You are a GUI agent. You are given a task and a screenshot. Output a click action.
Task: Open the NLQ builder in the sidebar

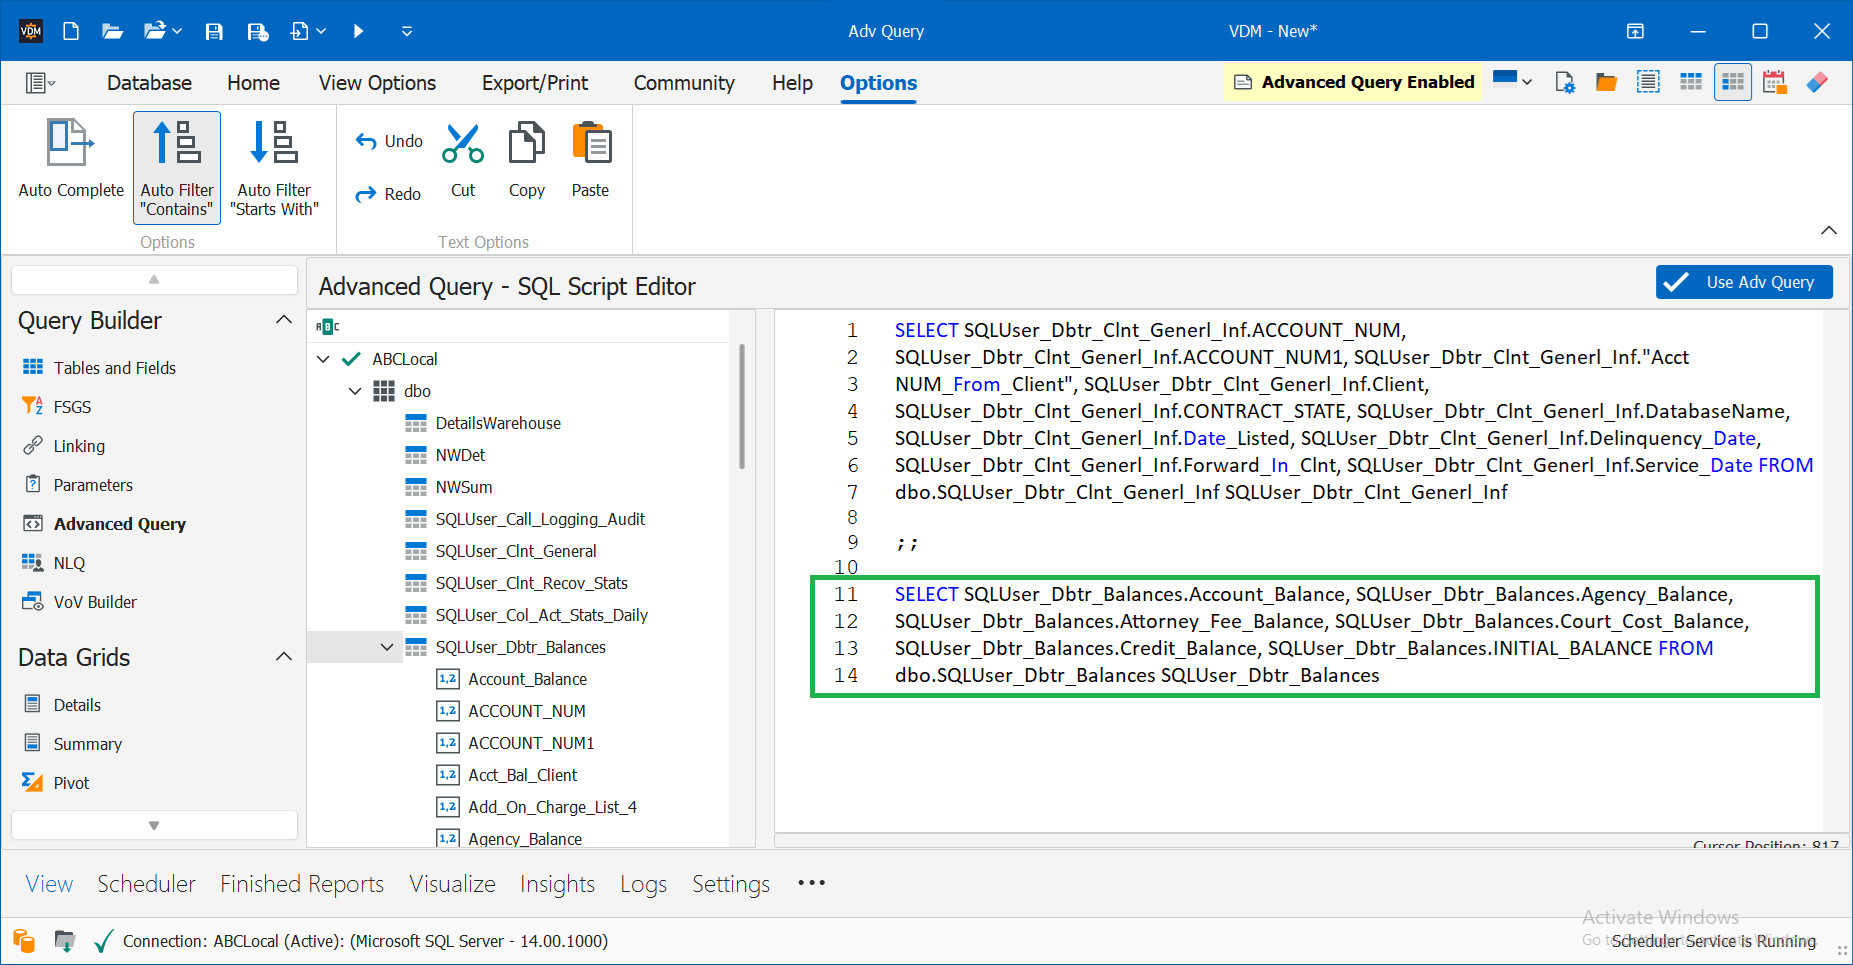pyautogui.click(x=68, y=562)
